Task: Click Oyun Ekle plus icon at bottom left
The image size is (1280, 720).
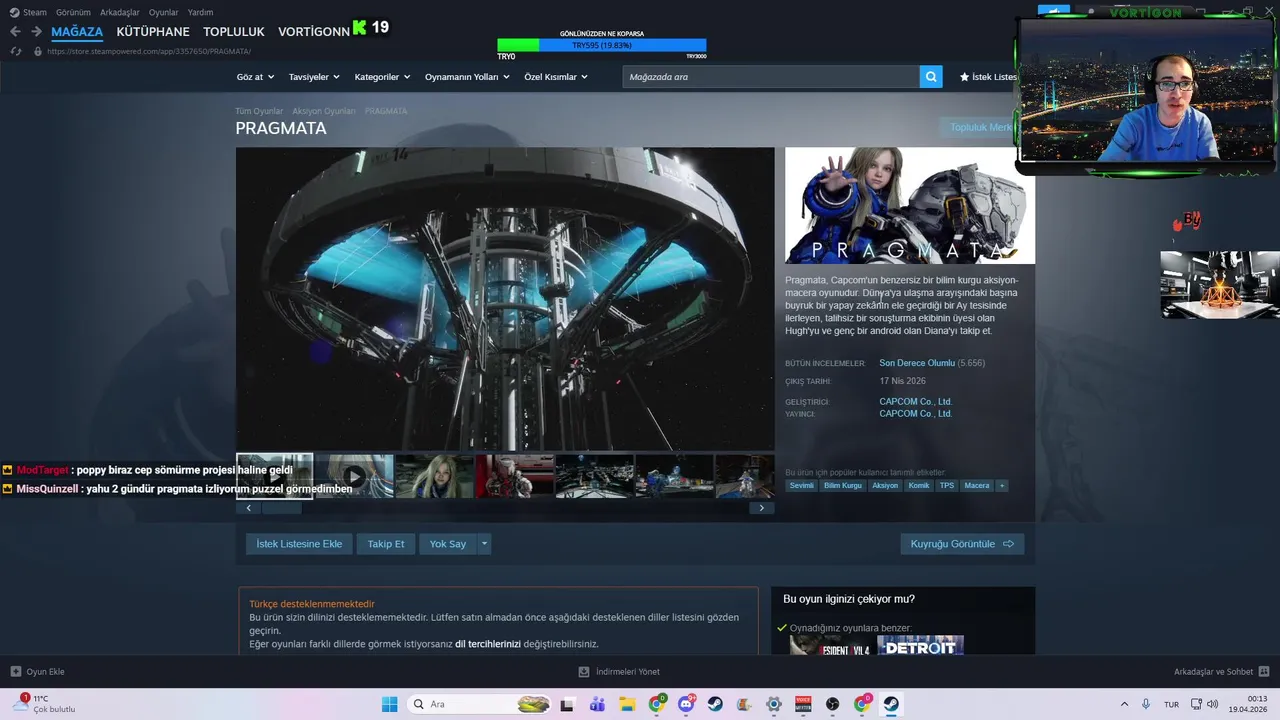Action: [x=15, y=672]
